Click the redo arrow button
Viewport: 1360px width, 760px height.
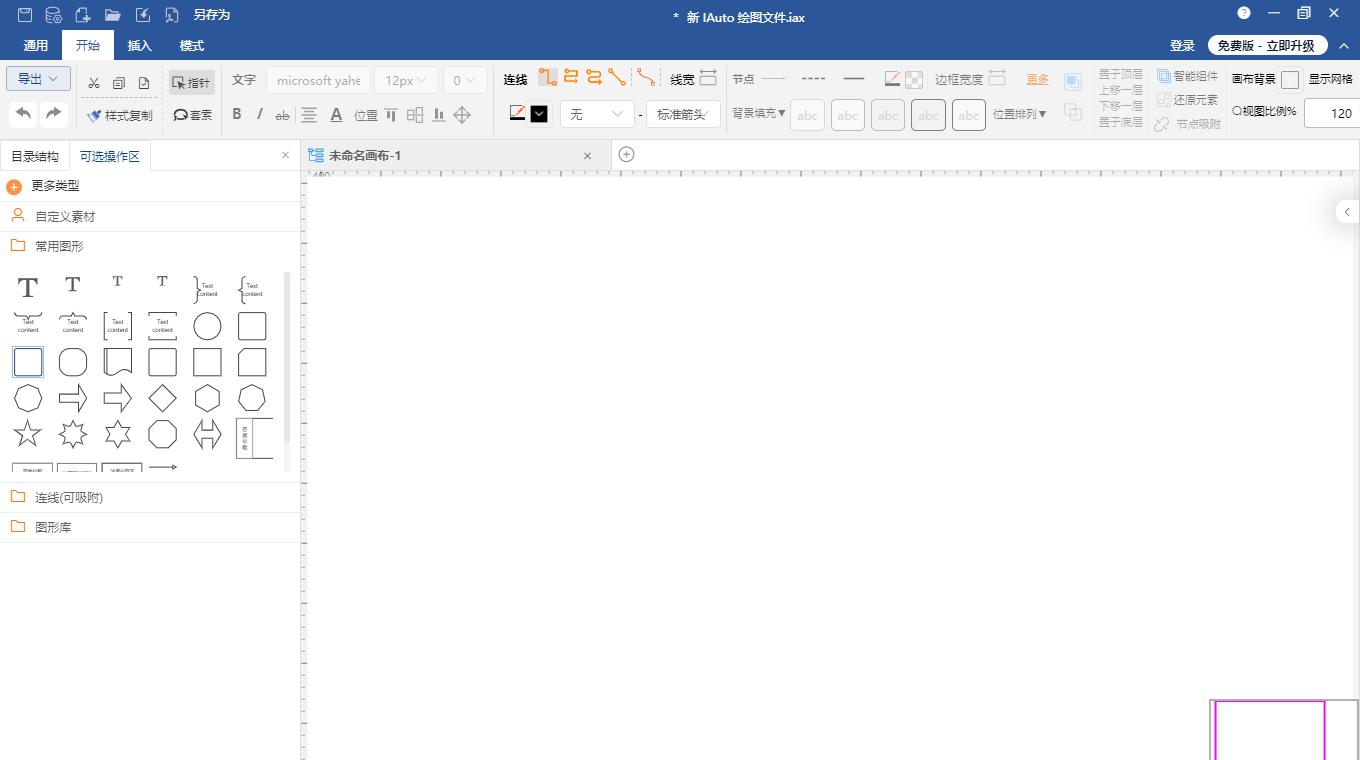pyautogui.click(x=54, y=114)
